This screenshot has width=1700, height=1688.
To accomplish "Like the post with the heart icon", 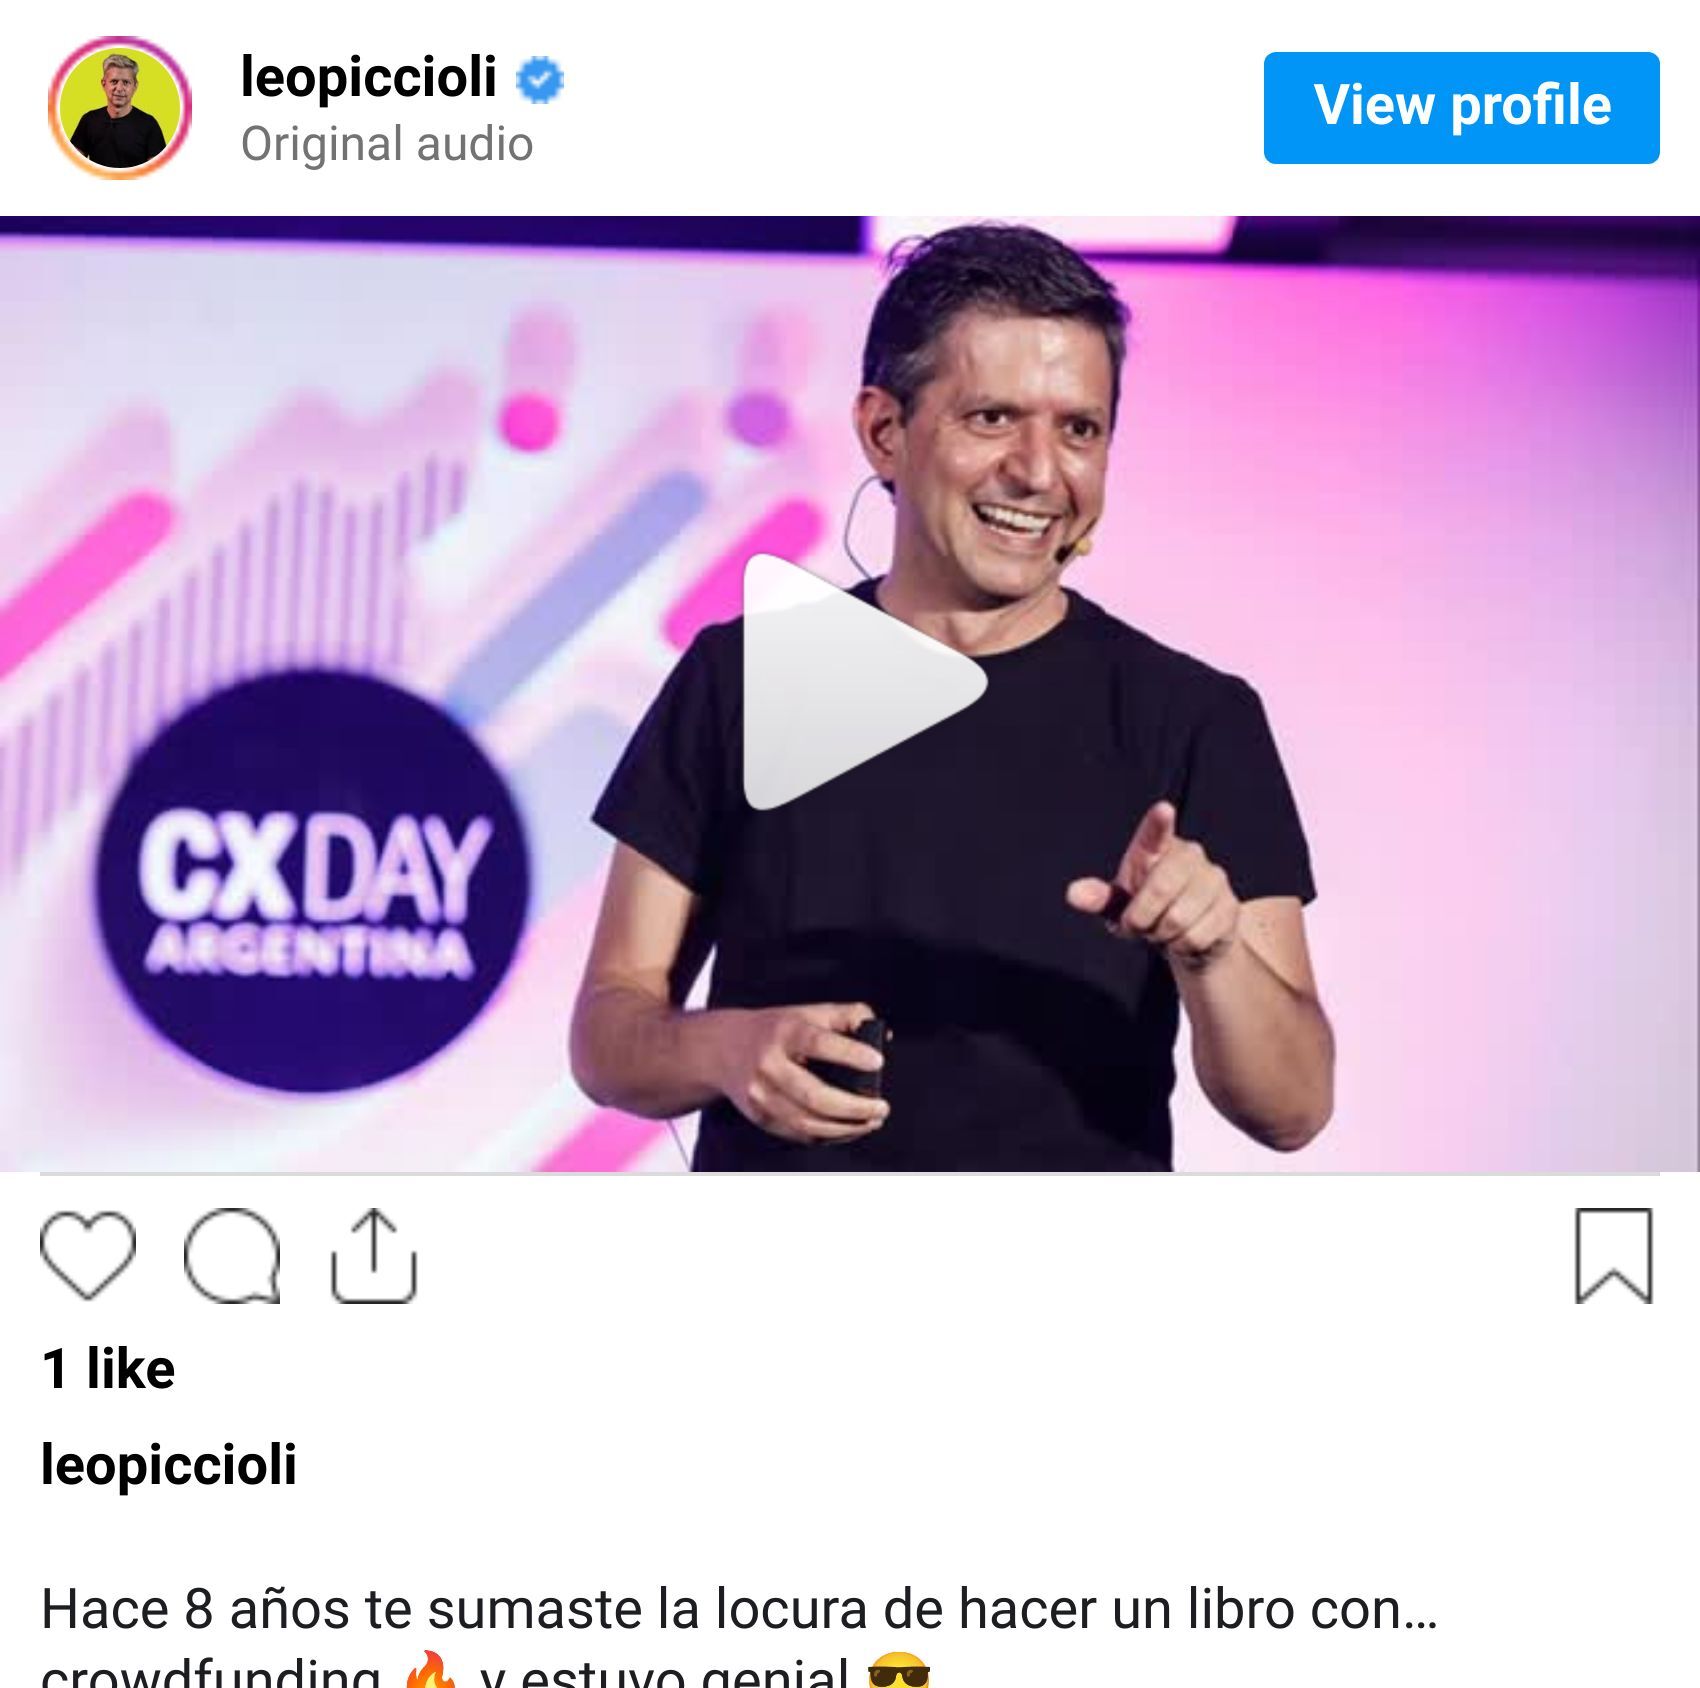I will tap(88, 1255).
